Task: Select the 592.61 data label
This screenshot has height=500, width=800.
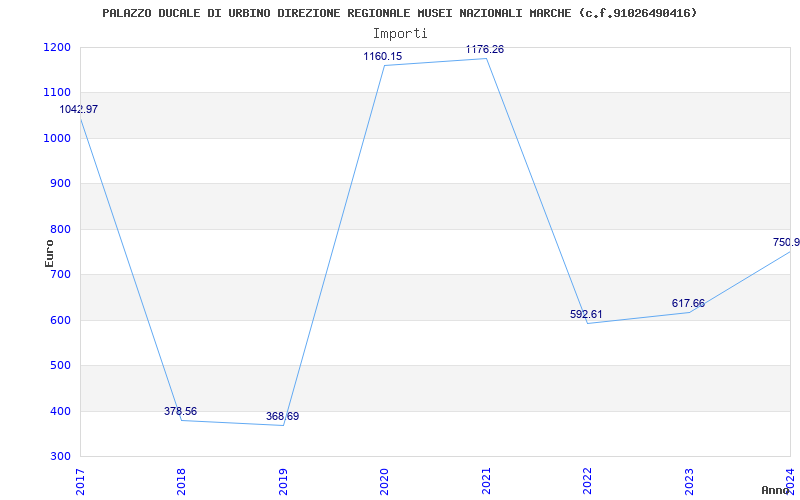Action: (586, 314)
